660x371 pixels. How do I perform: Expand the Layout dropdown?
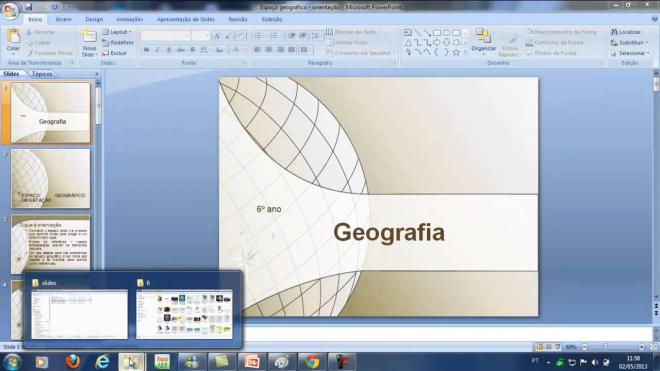click(117, 32)
